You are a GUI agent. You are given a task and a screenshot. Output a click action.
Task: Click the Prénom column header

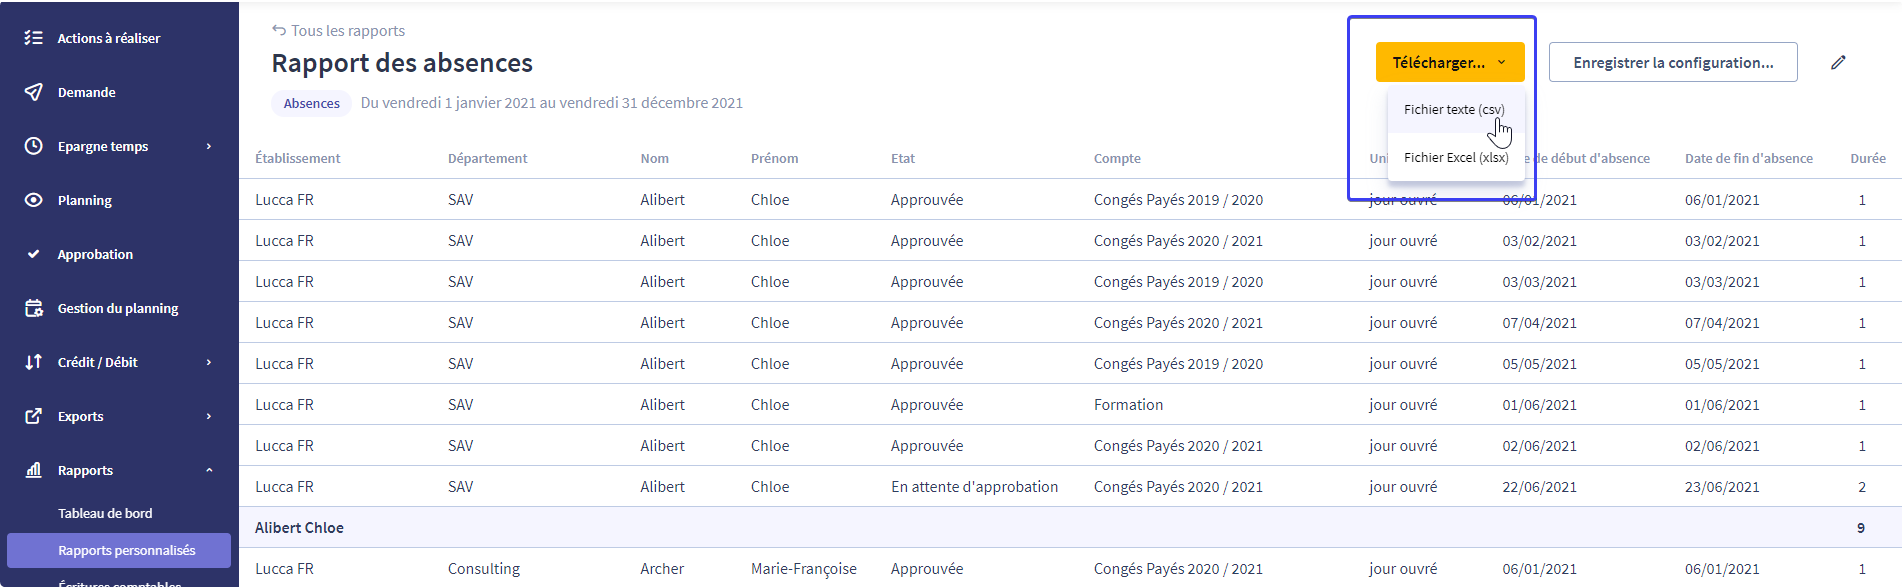774,158
